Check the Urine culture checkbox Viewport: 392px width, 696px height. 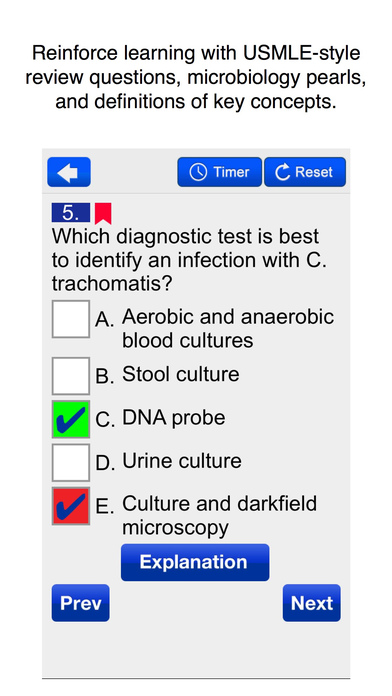click(x=71, y=463)
